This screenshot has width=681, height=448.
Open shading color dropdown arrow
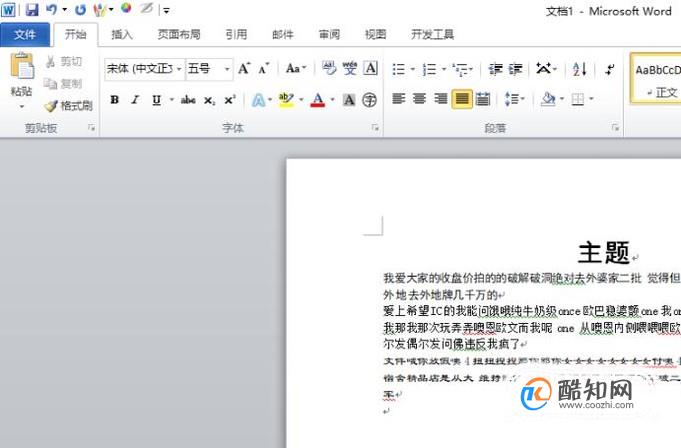[562, 99]
